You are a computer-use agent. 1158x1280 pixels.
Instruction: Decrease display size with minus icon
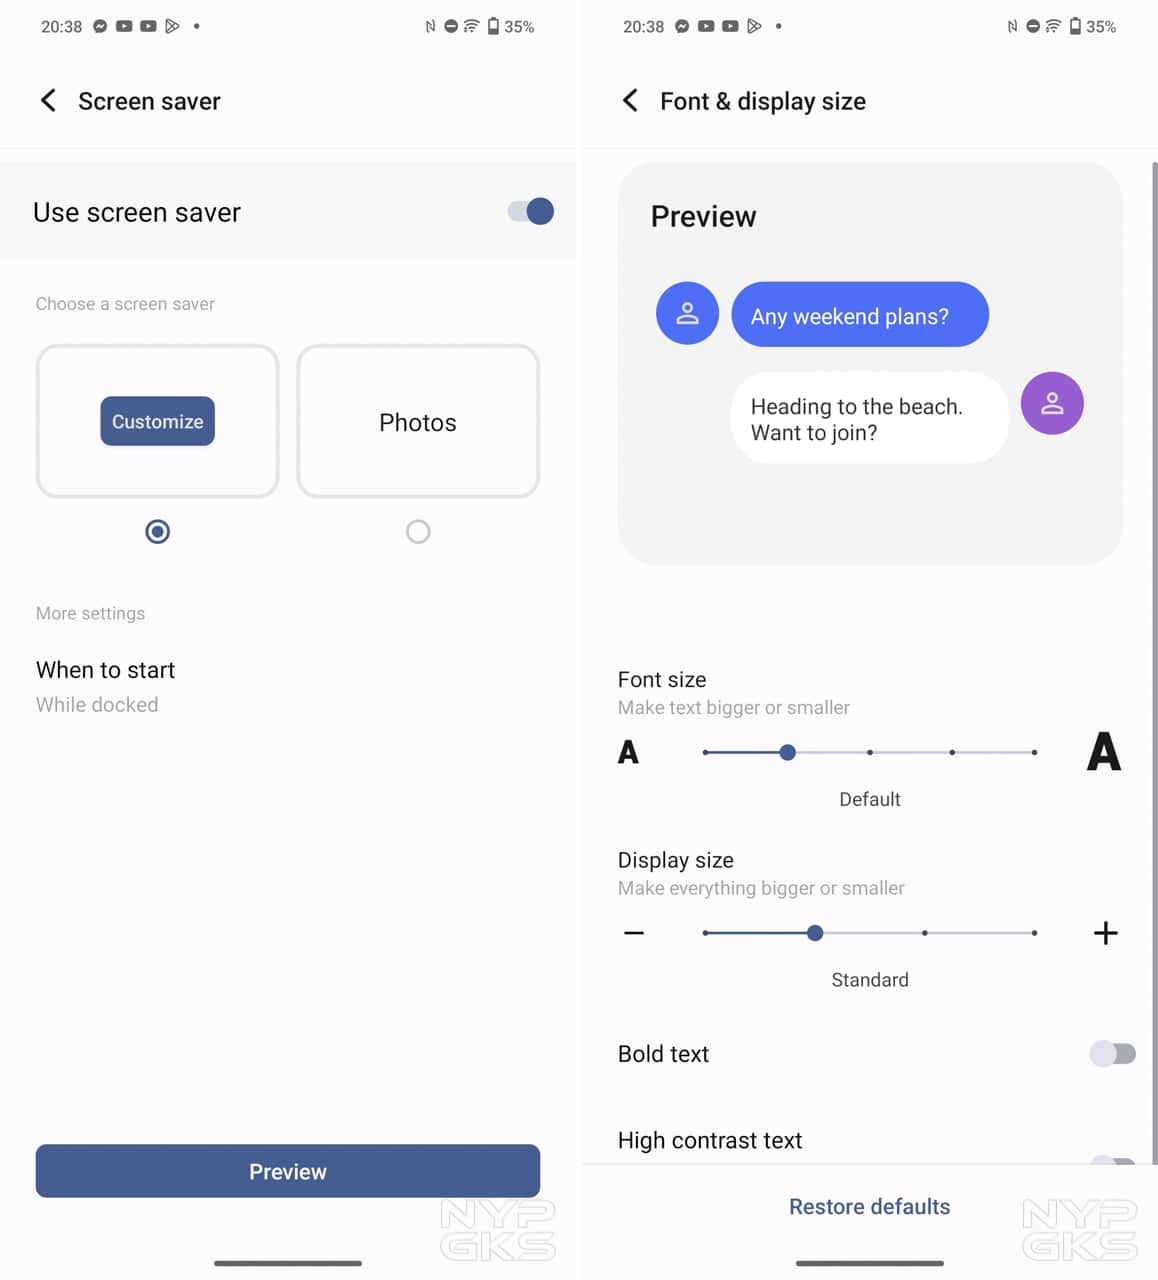[634, 933]
